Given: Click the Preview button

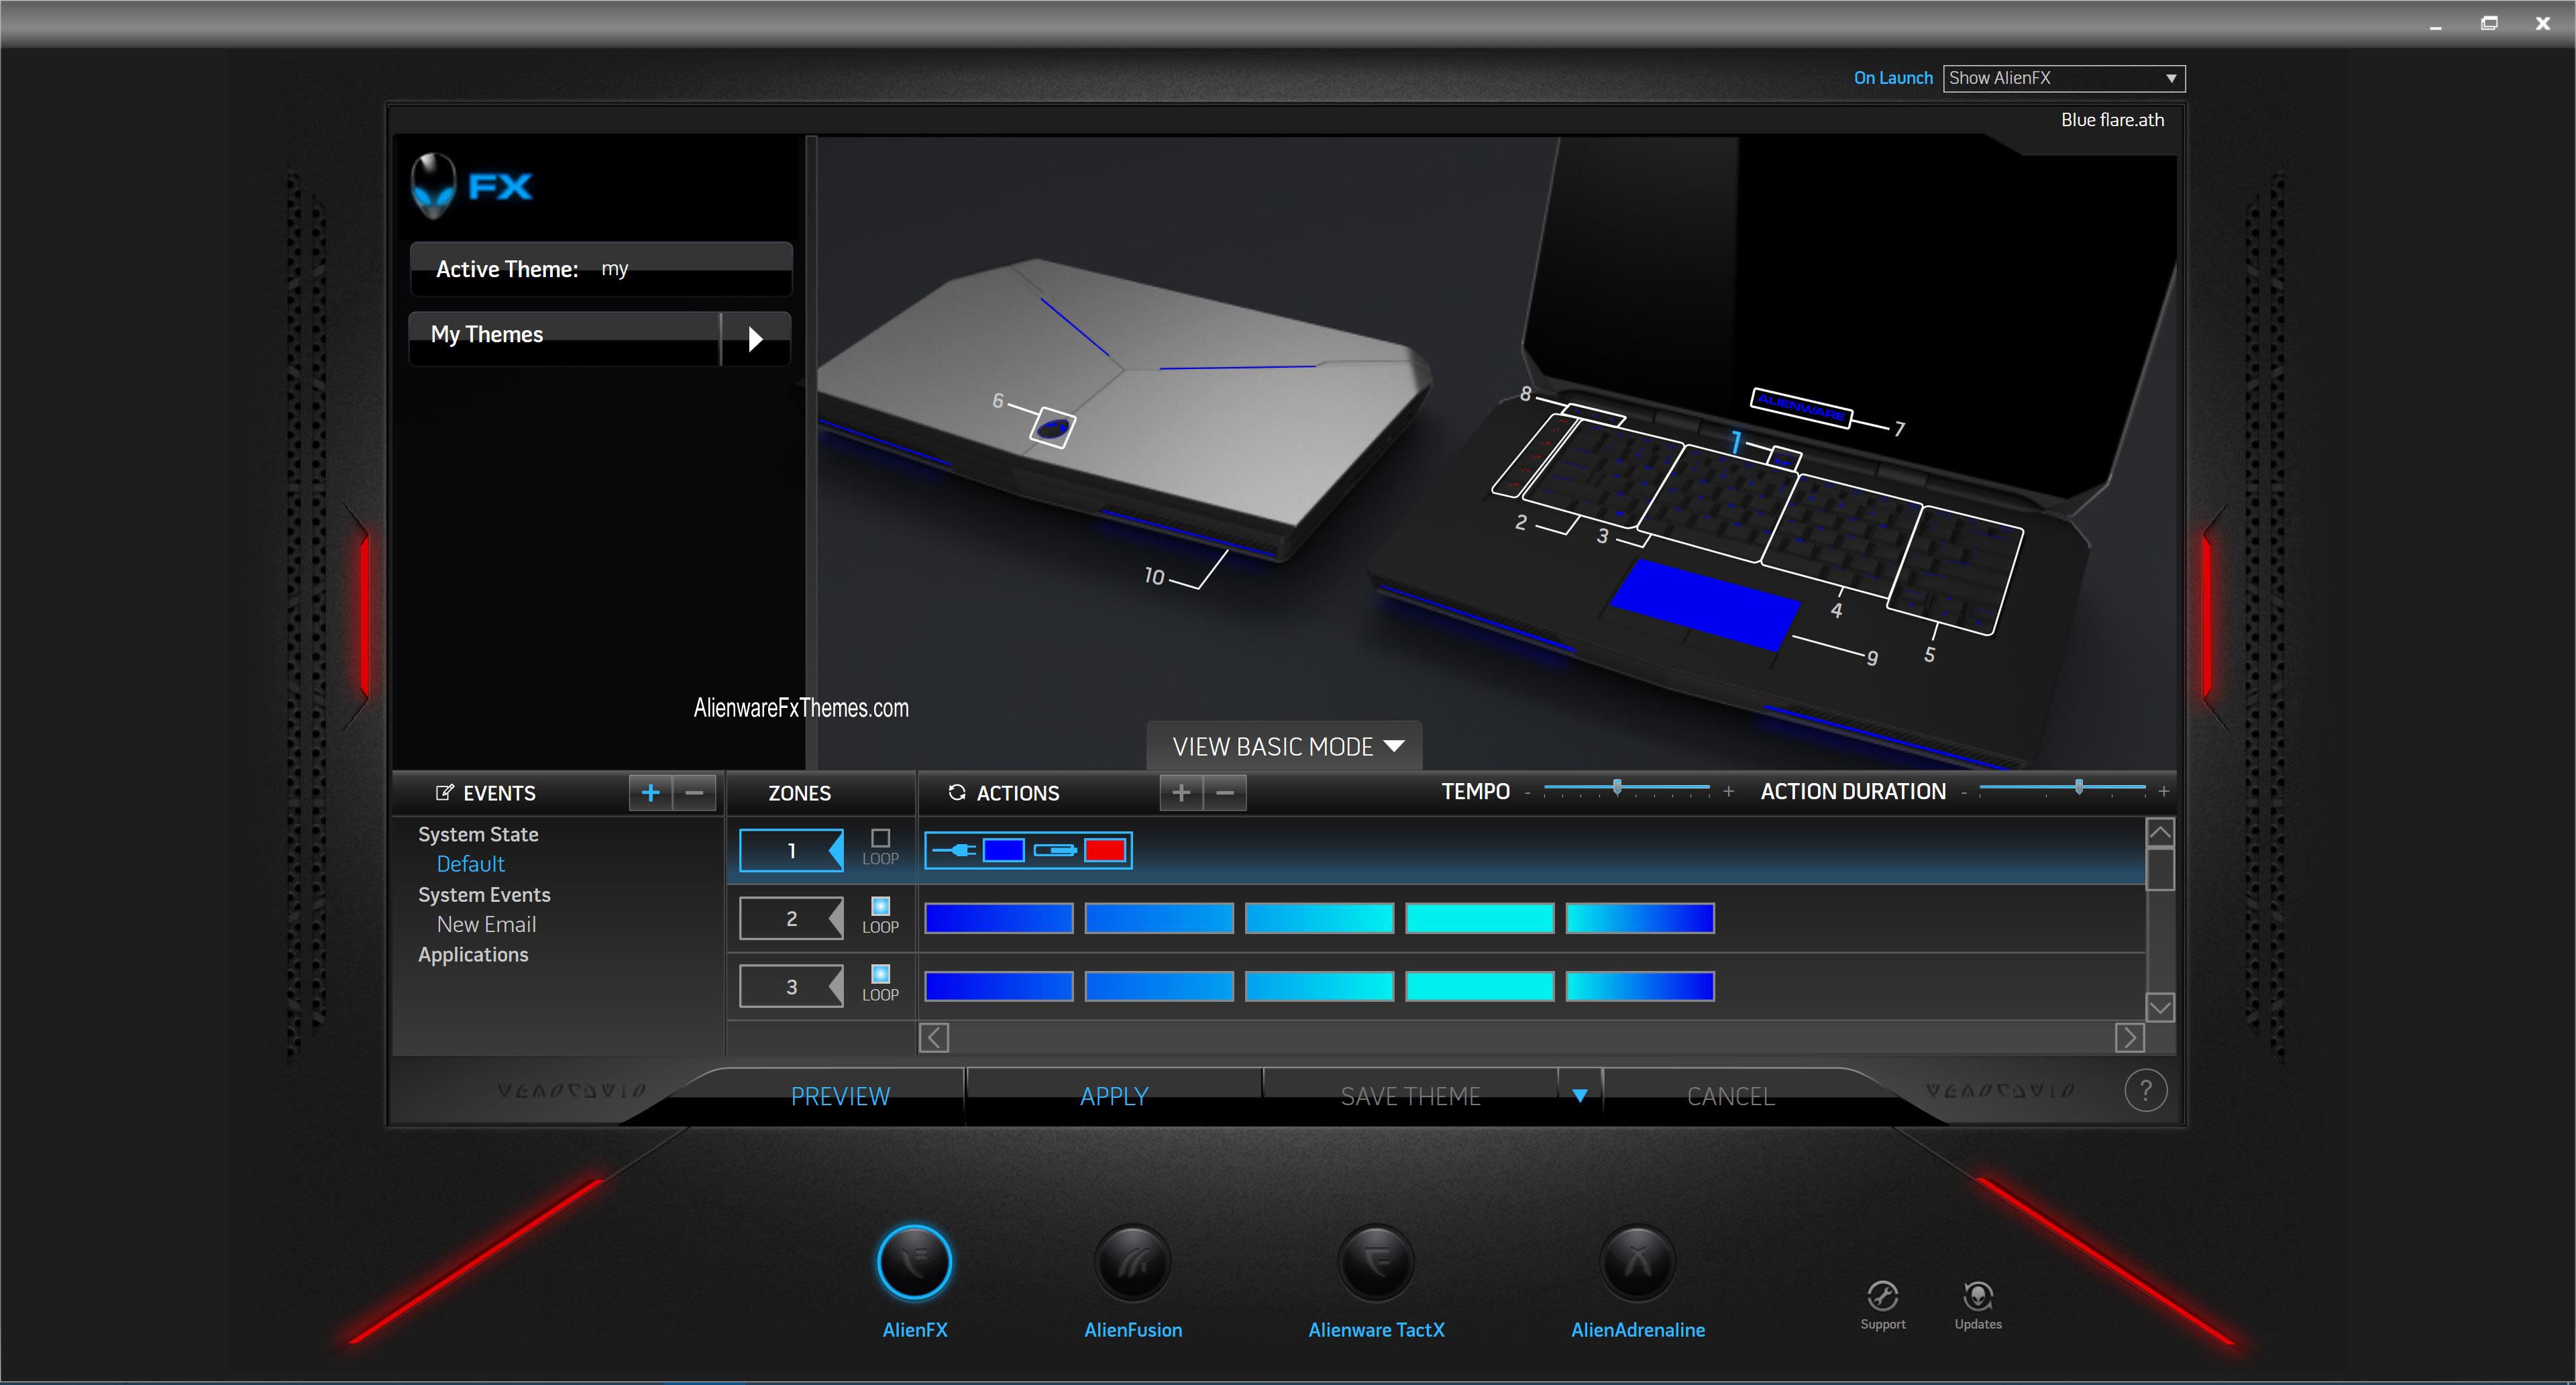Looking at the screenshot, I should coord(840,1096).
